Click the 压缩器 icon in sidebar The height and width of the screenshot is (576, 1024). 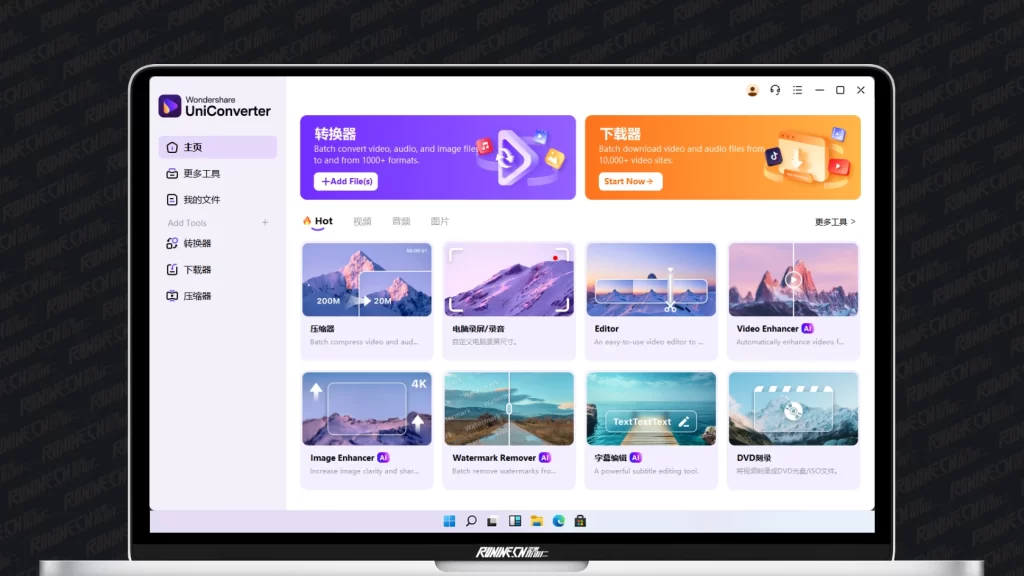click(172, 296)
